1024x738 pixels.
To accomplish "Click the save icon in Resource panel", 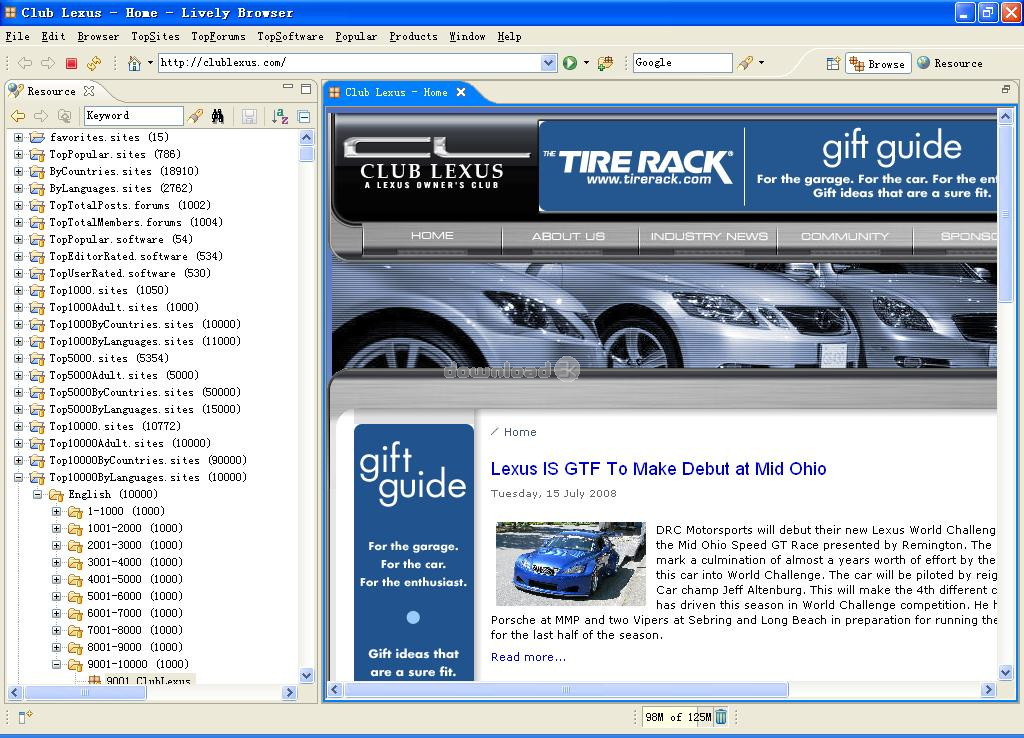I will (x=249, y=116).
